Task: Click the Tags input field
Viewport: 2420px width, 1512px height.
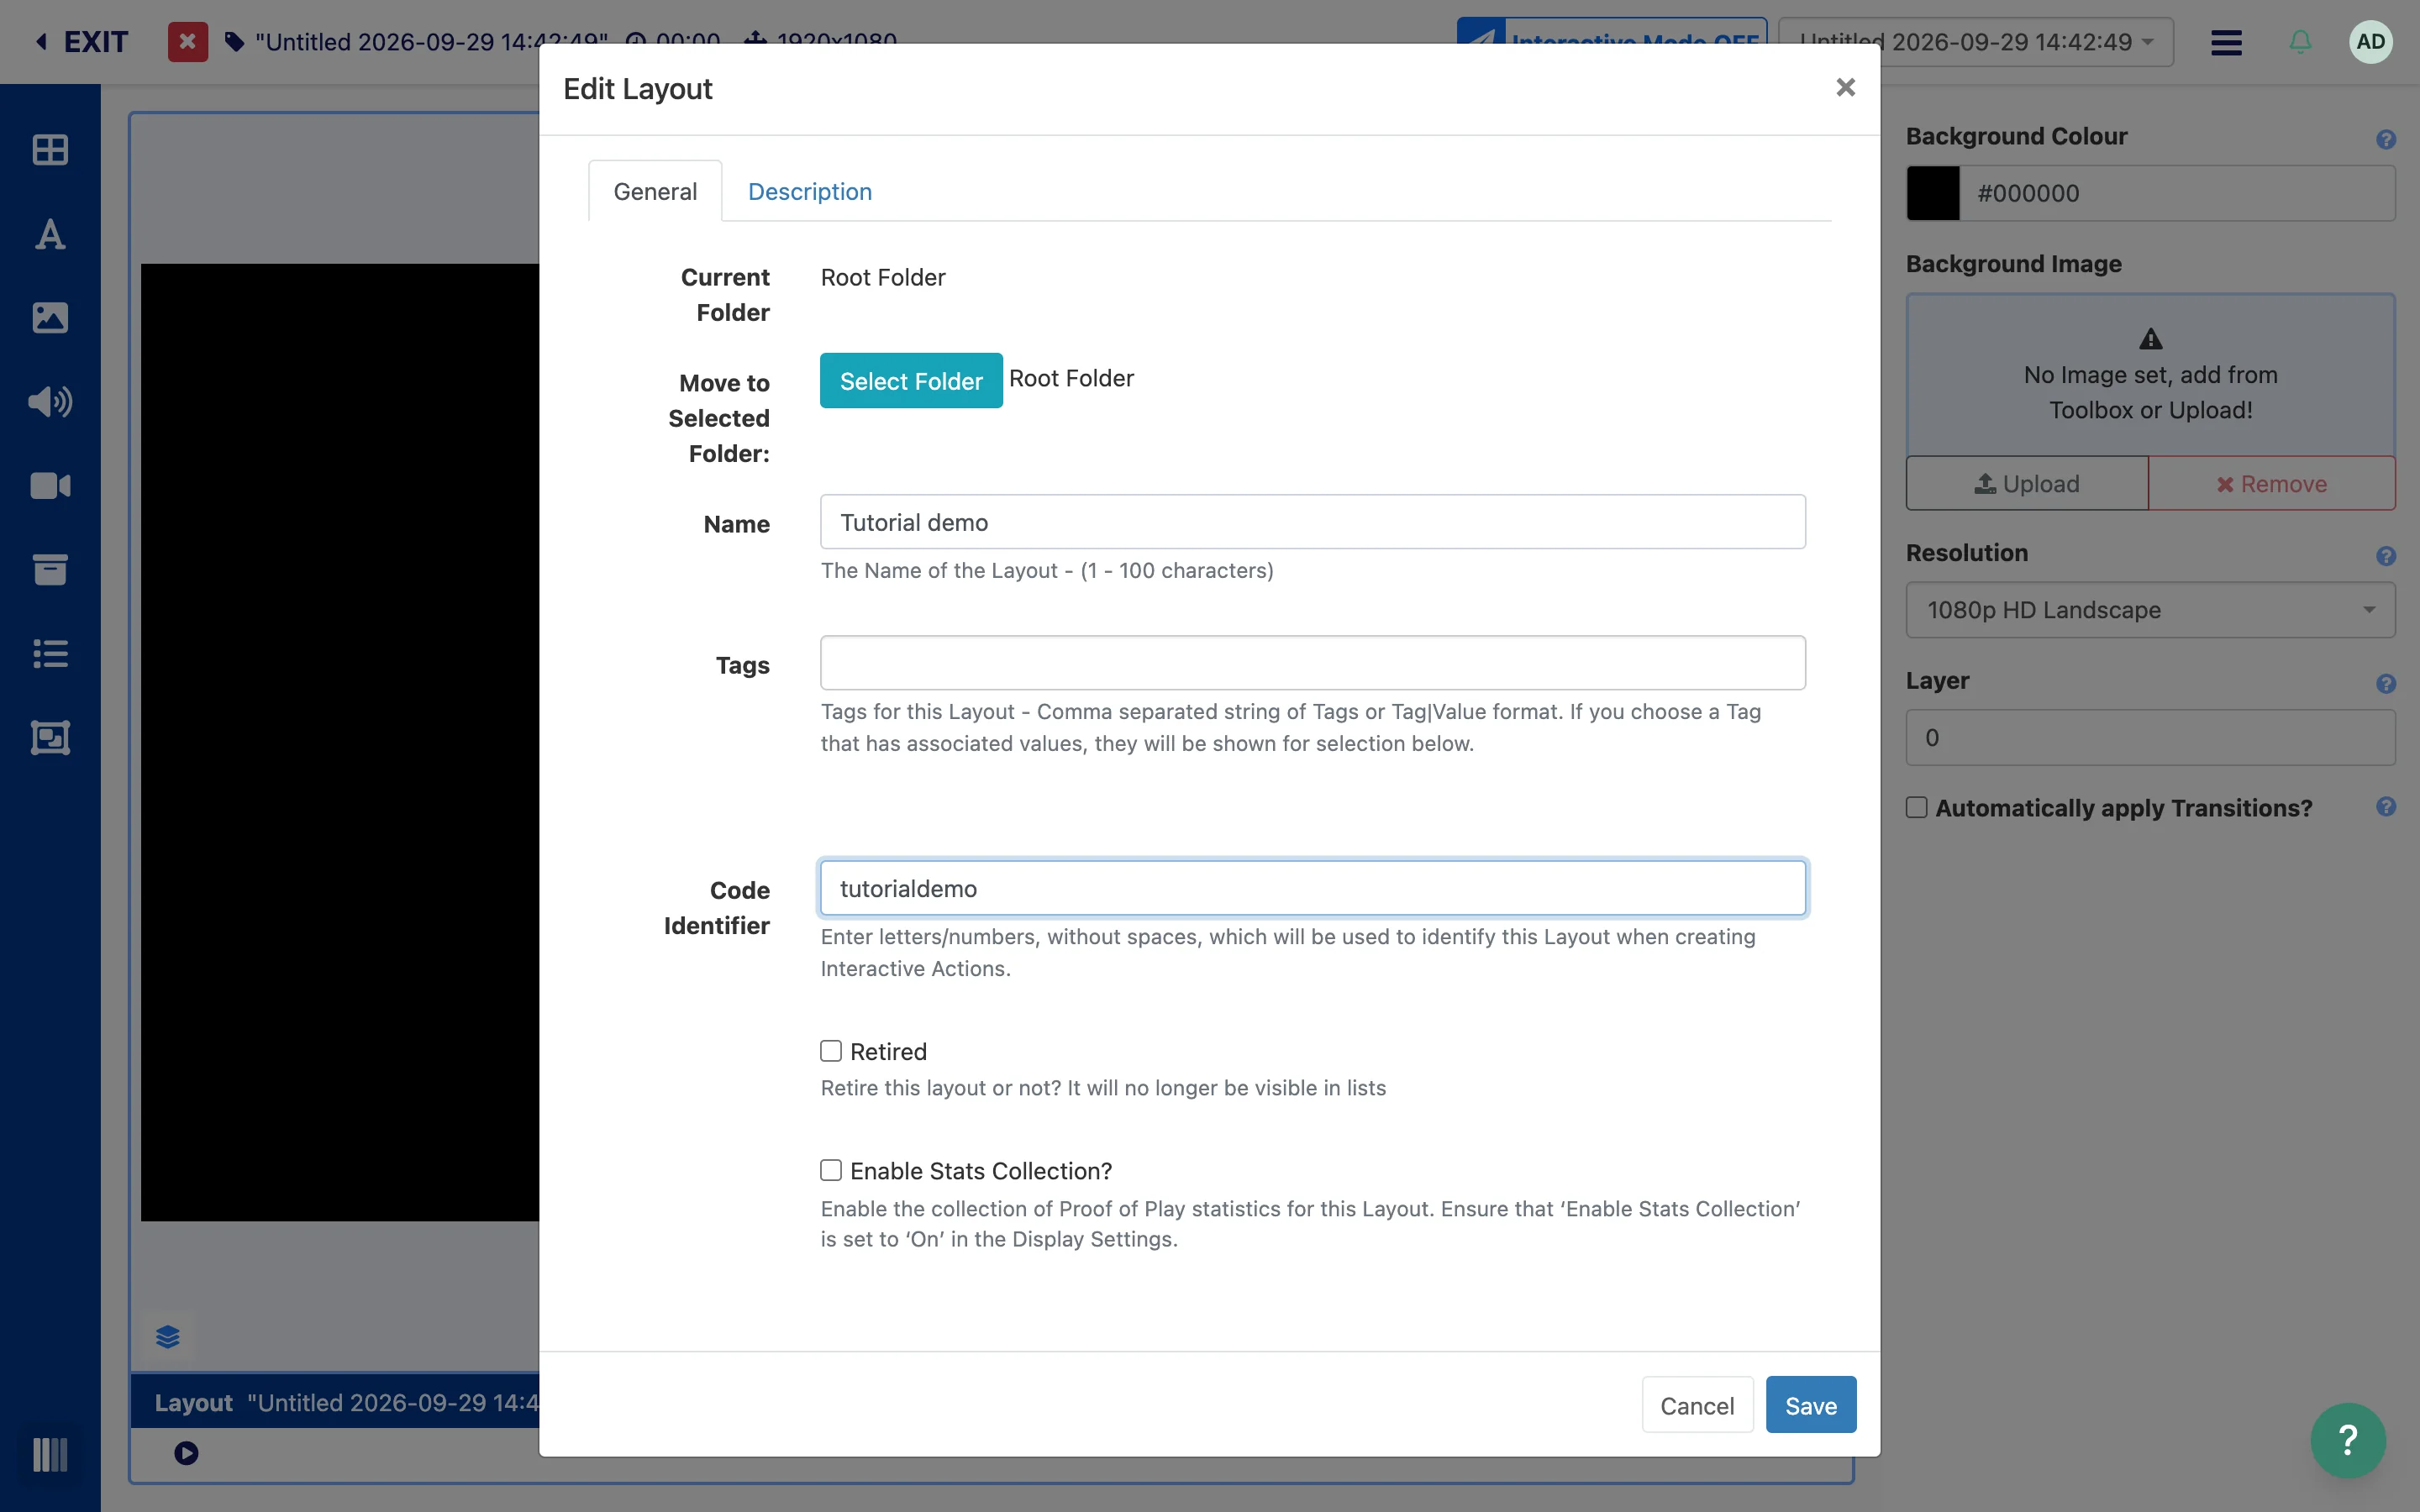Action: click(x=1313, y=663)
